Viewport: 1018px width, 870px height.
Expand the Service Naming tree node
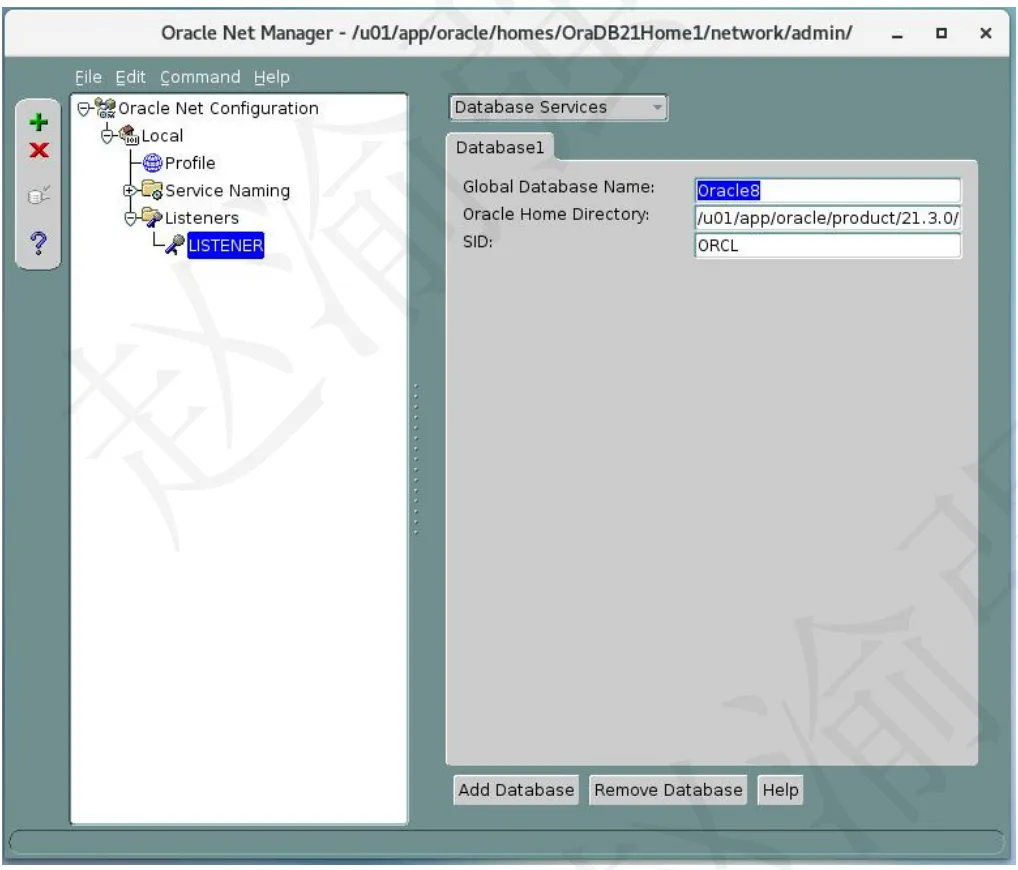pos(129,190)
